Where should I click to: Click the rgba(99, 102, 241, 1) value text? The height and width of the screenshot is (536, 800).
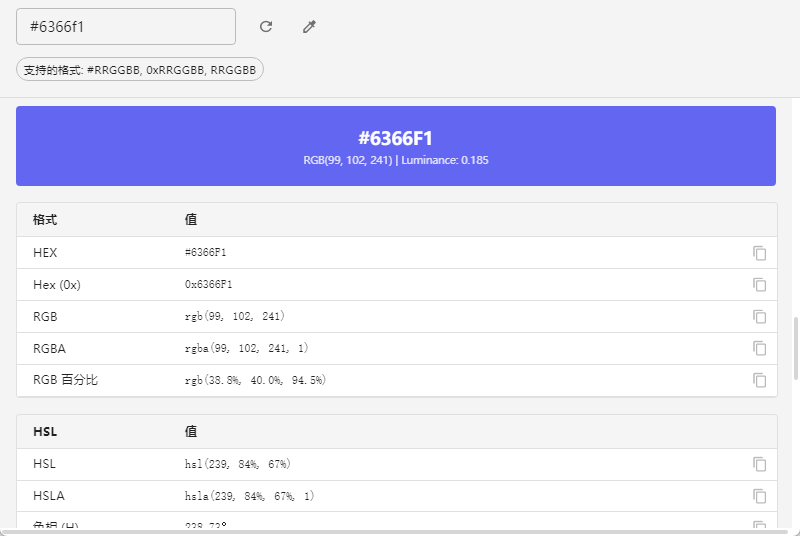point(247,349)
